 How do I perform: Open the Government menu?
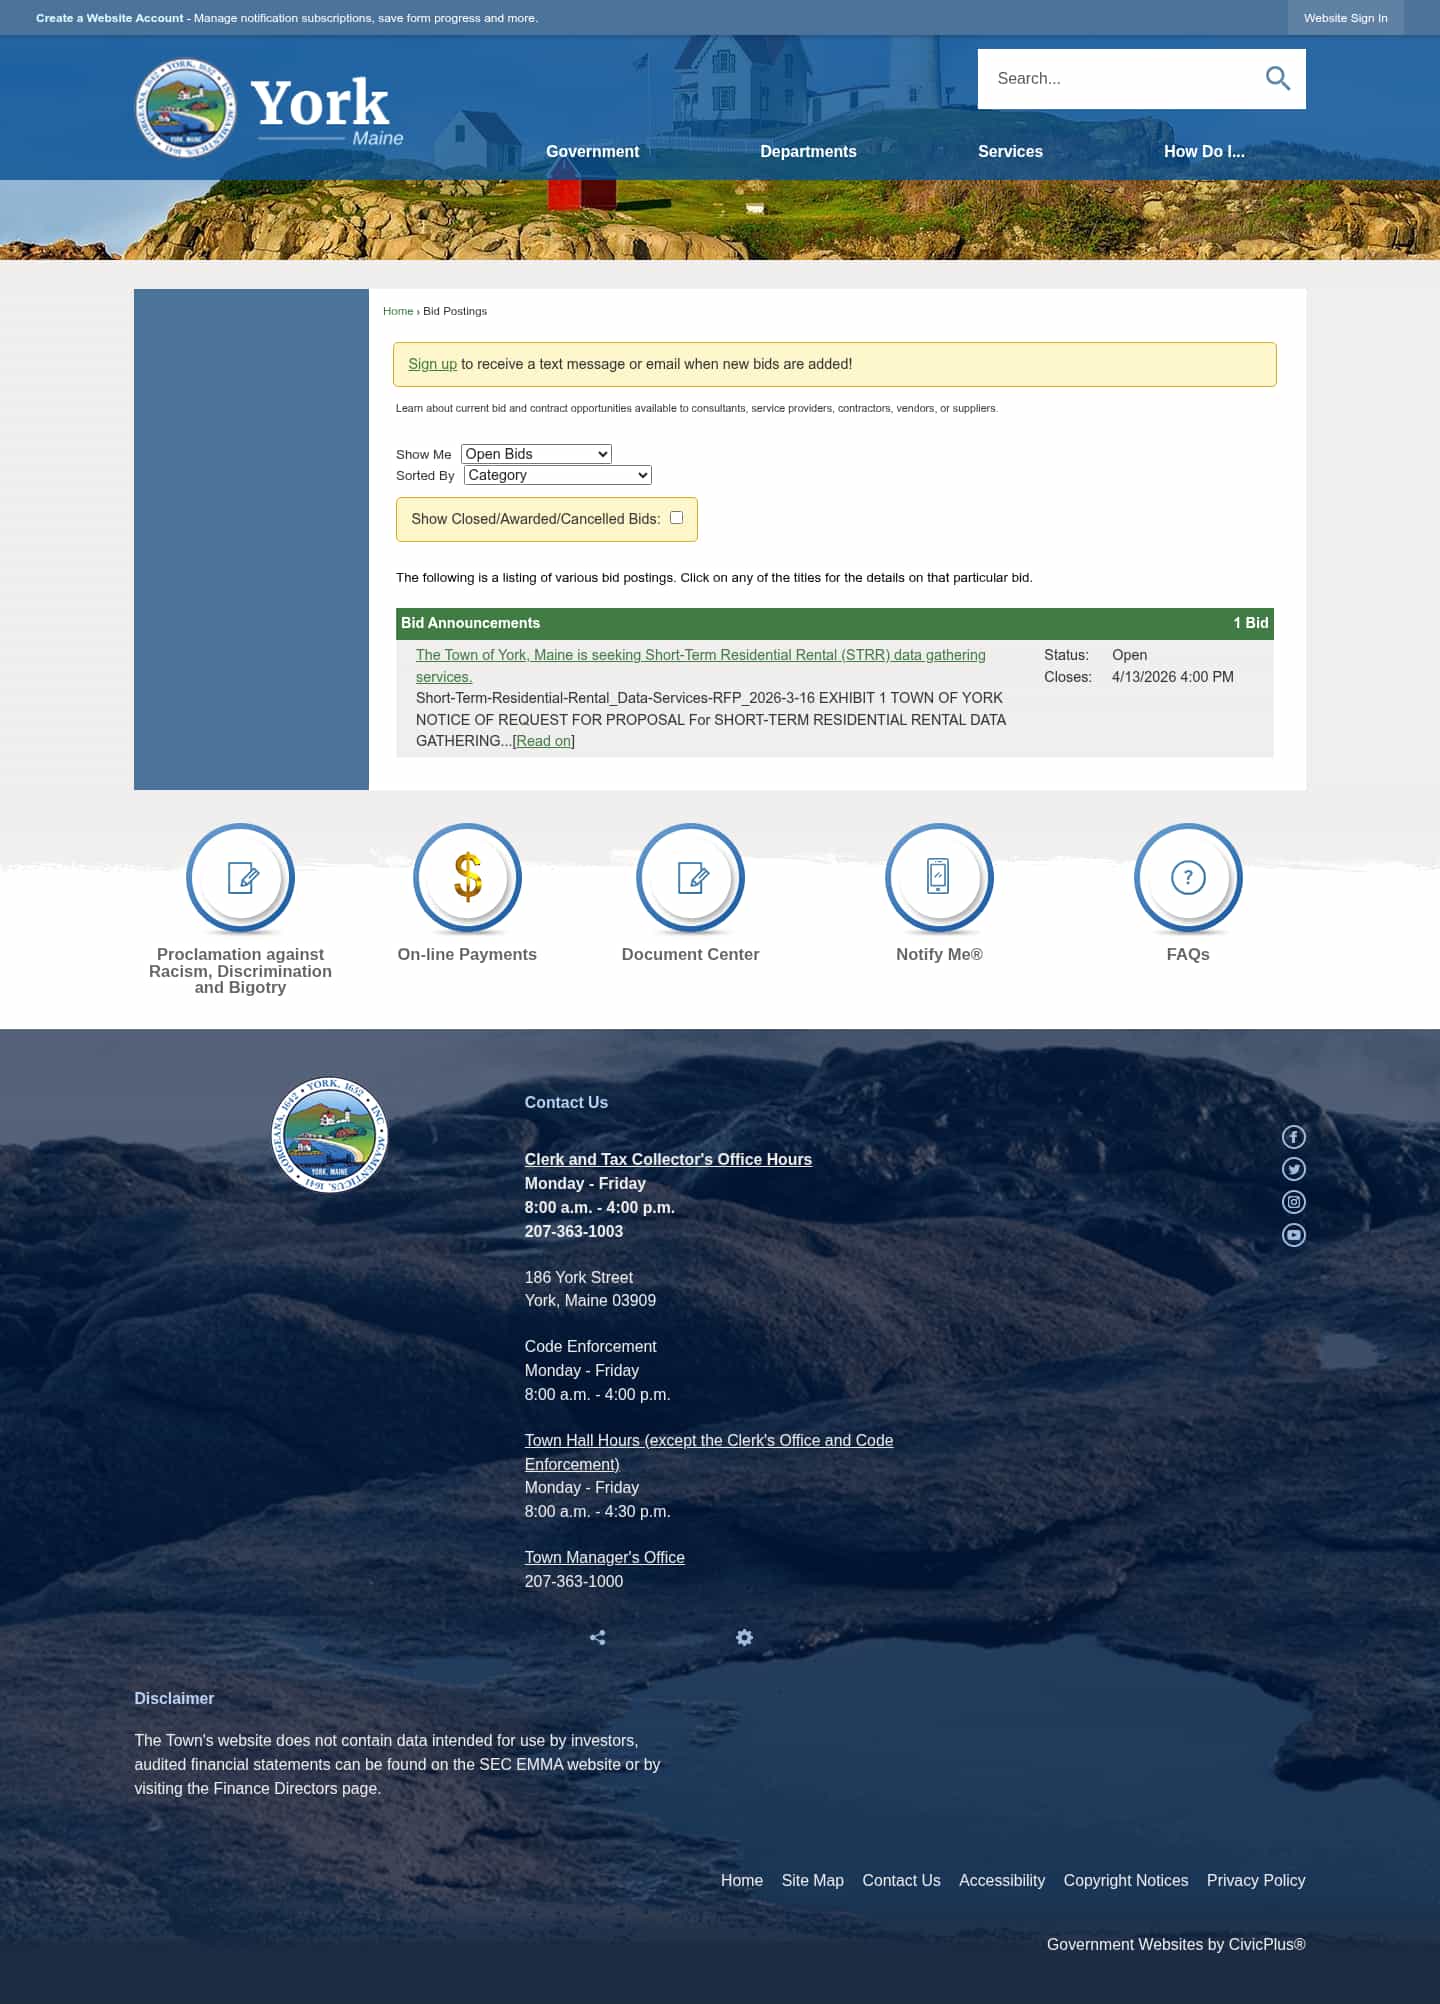(x=592, y=151)
